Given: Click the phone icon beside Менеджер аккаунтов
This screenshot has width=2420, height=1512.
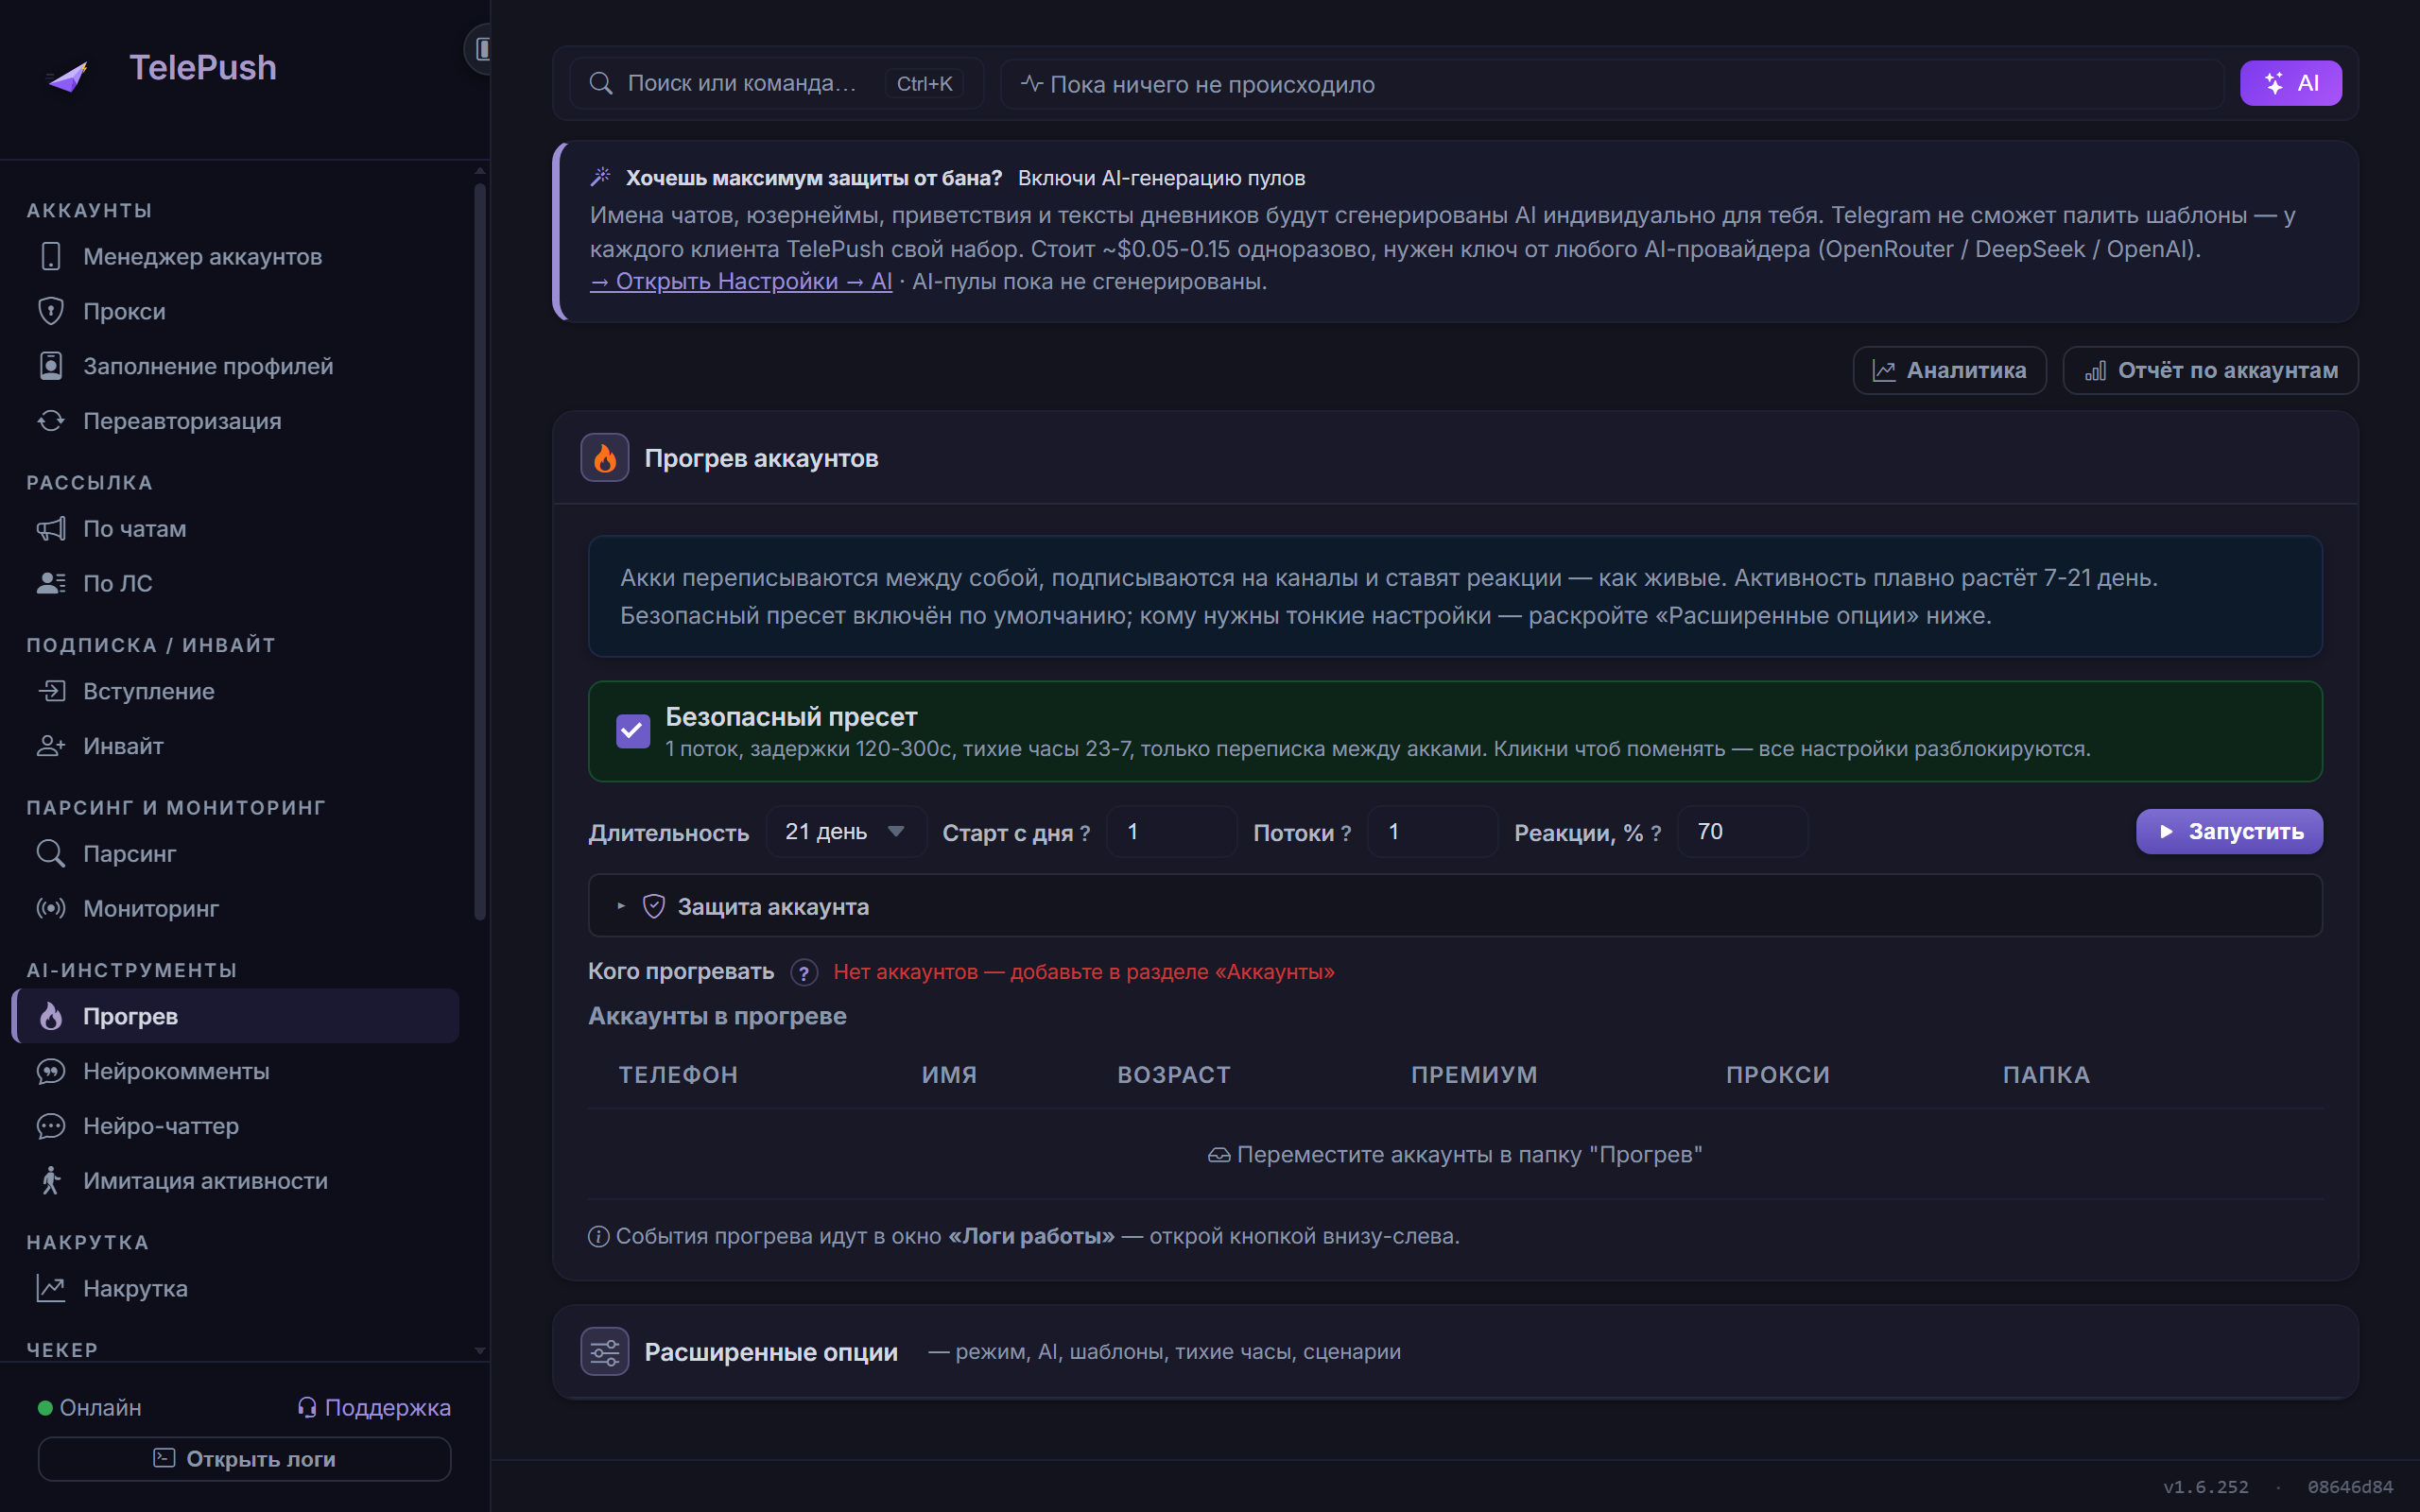Looking at the screenshot, I should tap(51, 256).
